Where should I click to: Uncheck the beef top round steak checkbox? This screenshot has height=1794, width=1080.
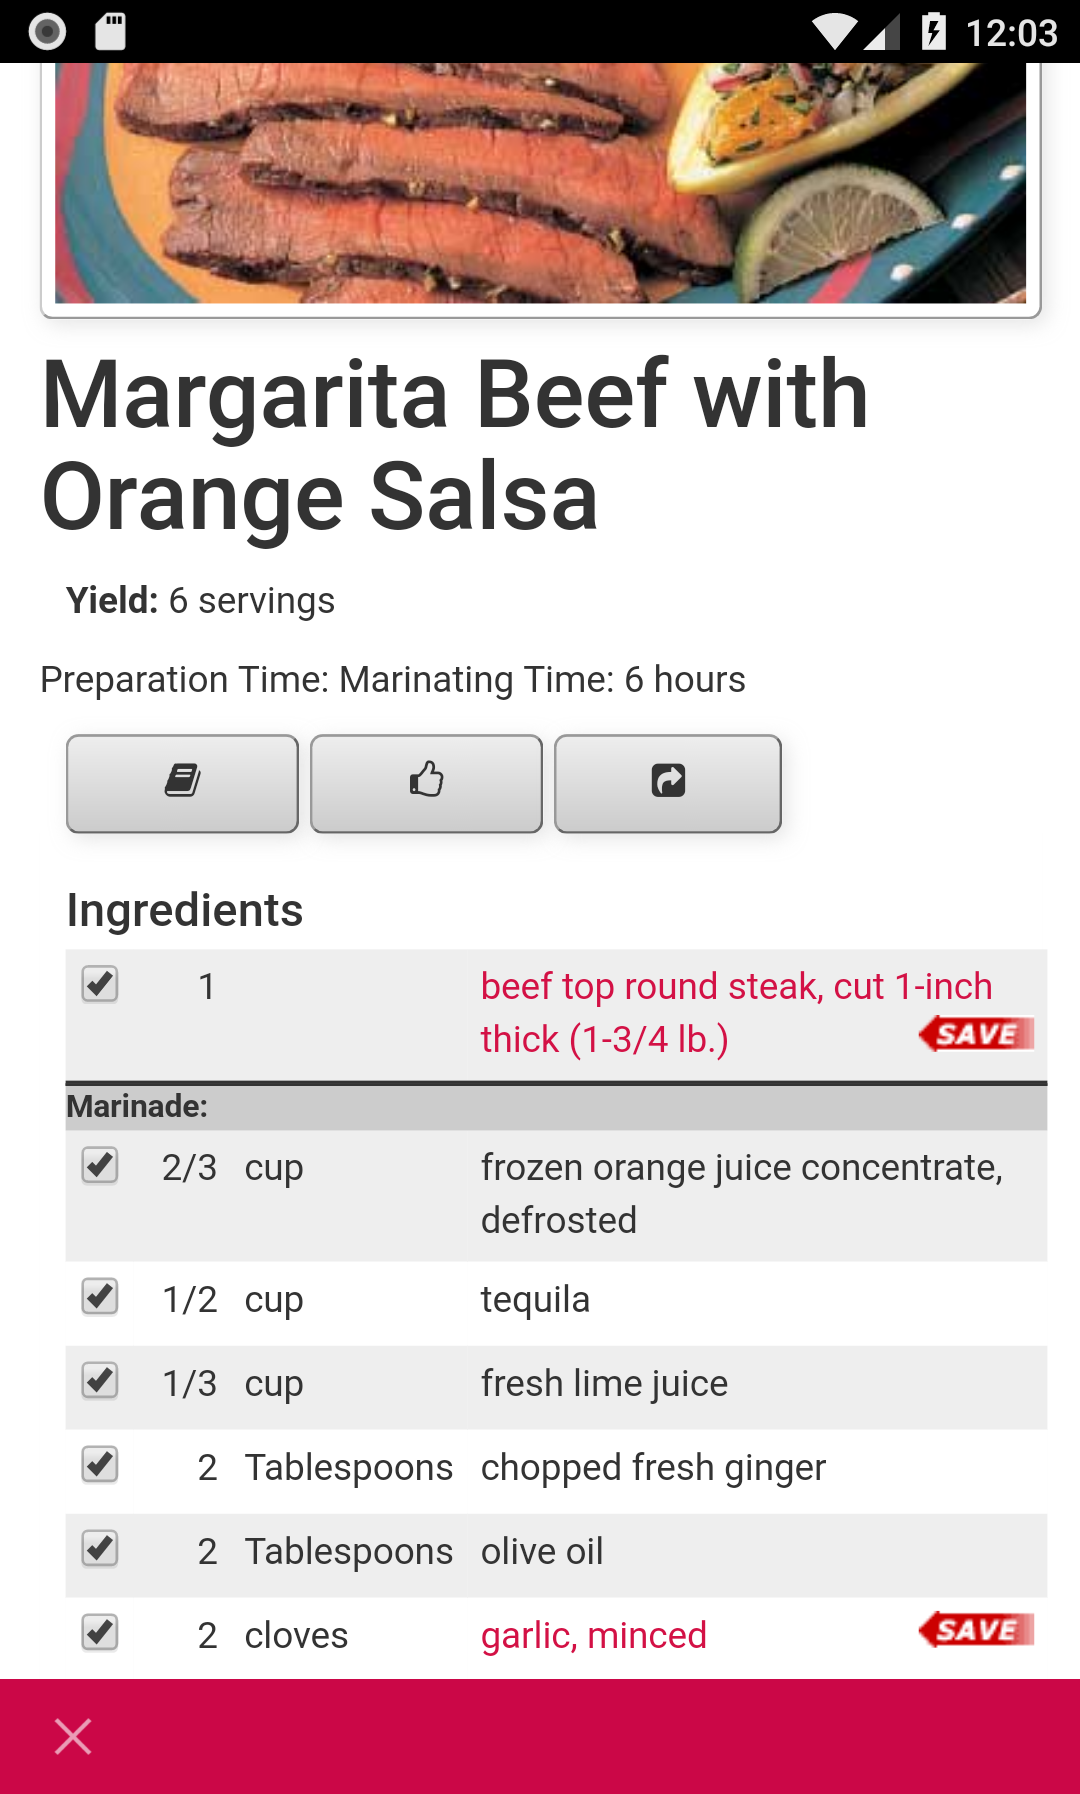point(100,984)
